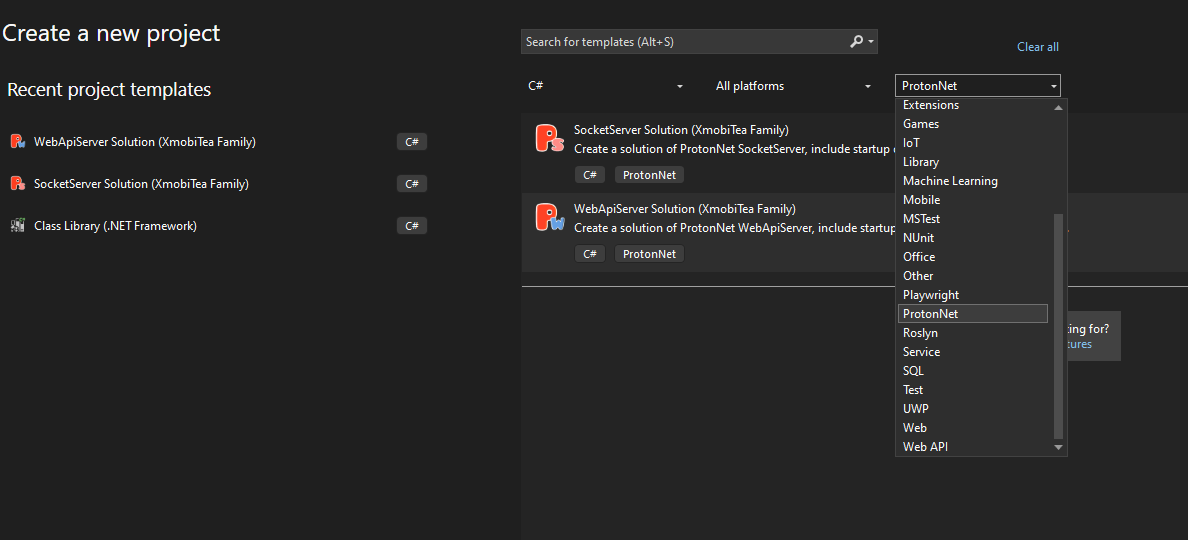Select SocketServer Solution result title
1188x540 pixels.
pyautogui.click(x=681, y=130)
